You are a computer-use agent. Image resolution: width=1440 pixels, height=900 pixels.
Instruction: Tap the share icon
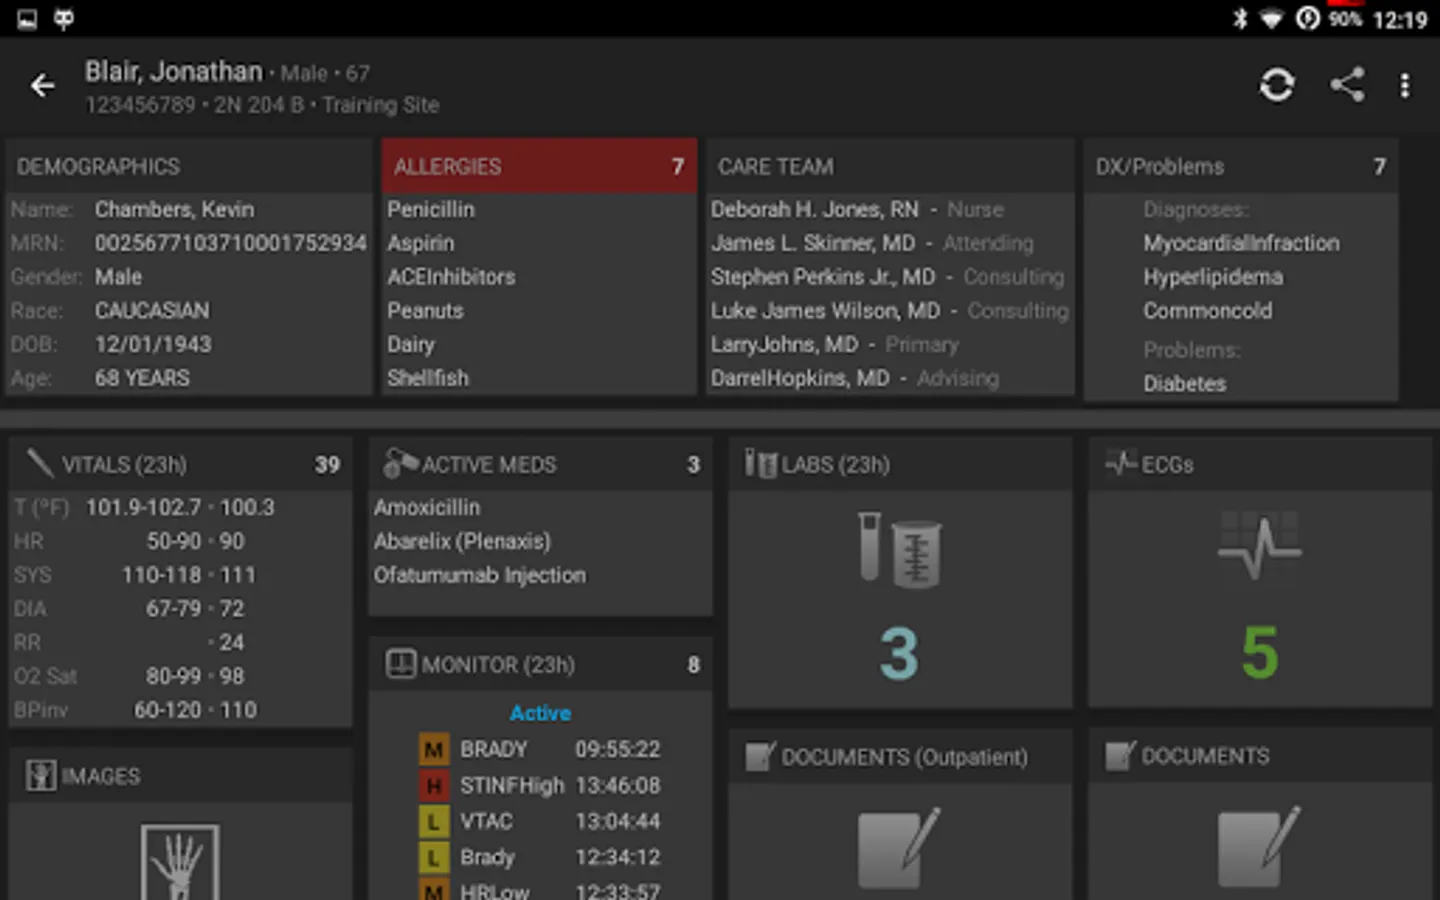click(x=1347, y=85)
